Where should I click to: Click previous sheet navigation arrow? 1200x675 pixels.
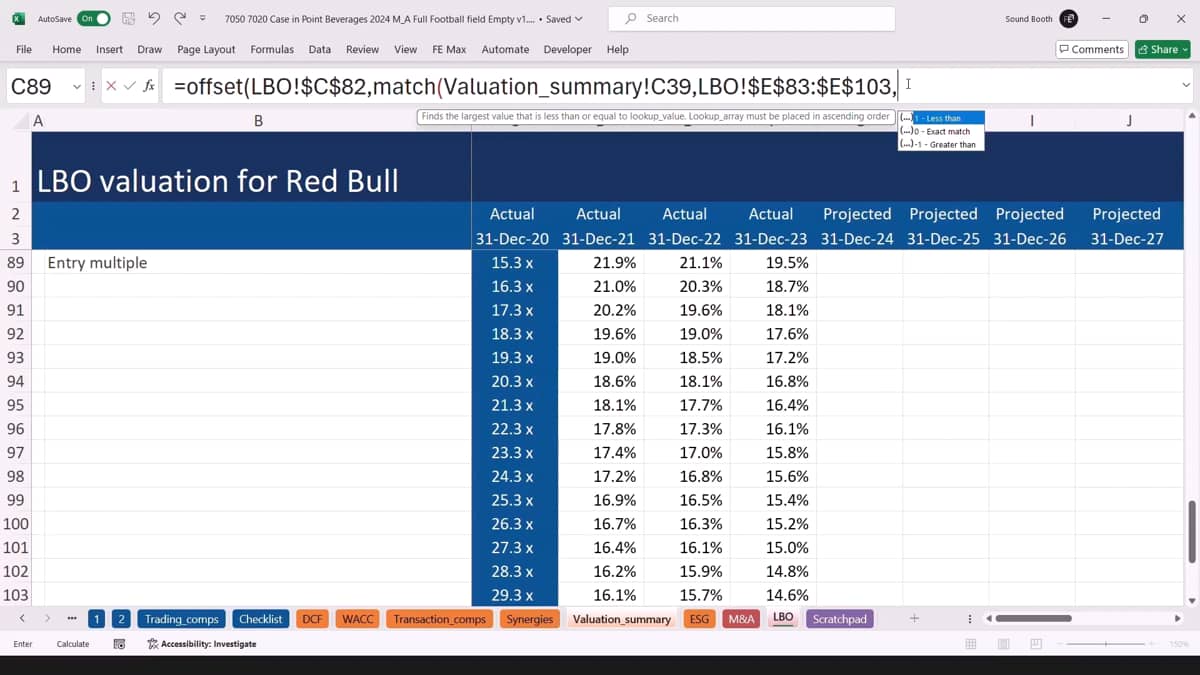(x=22, y=619)
